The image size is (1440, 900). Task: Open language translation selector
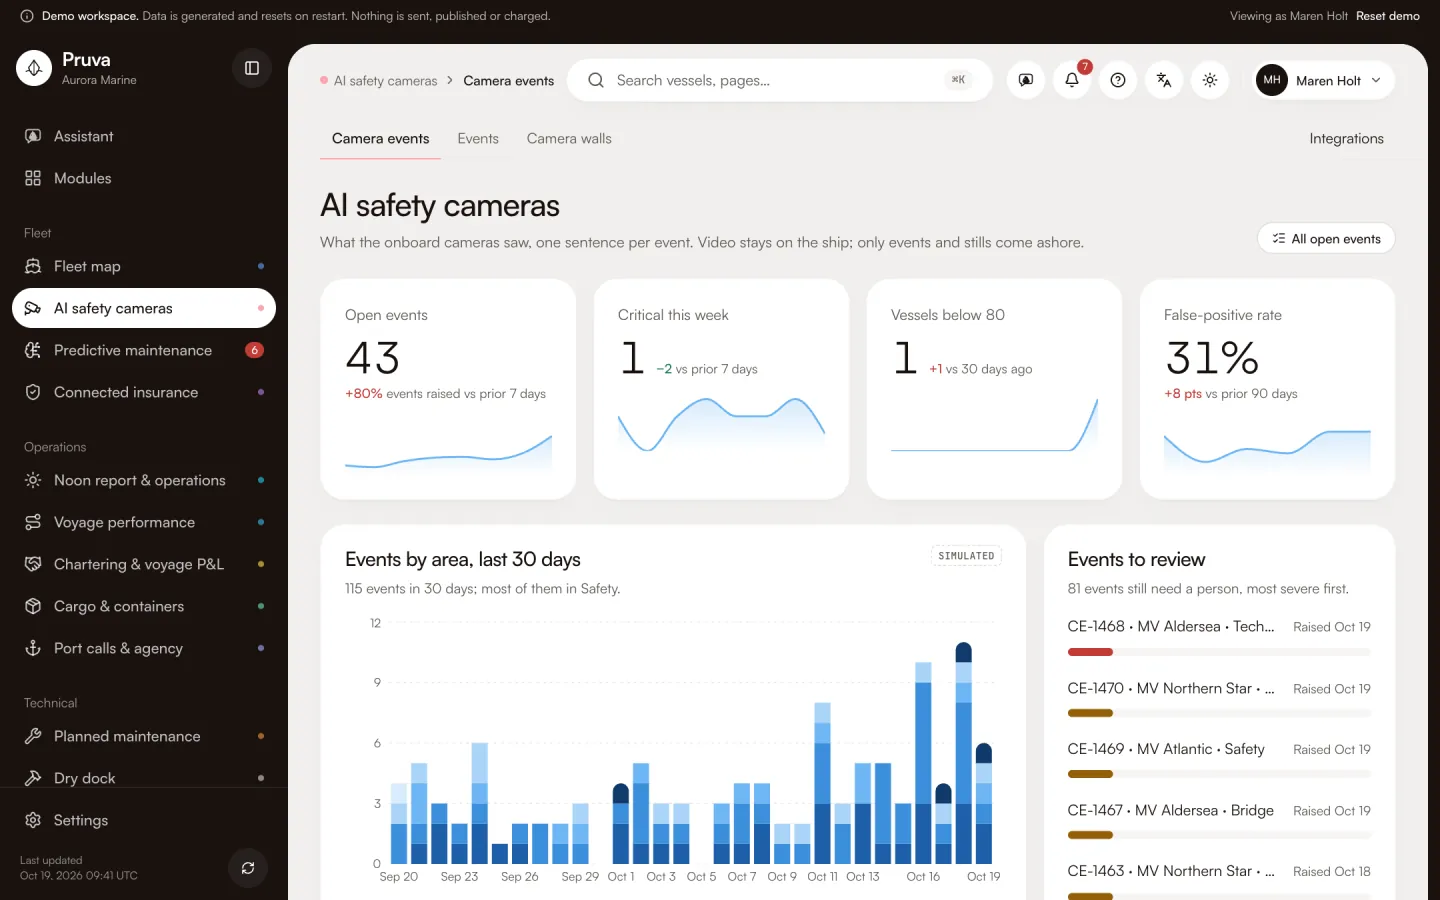point(1164,80)
